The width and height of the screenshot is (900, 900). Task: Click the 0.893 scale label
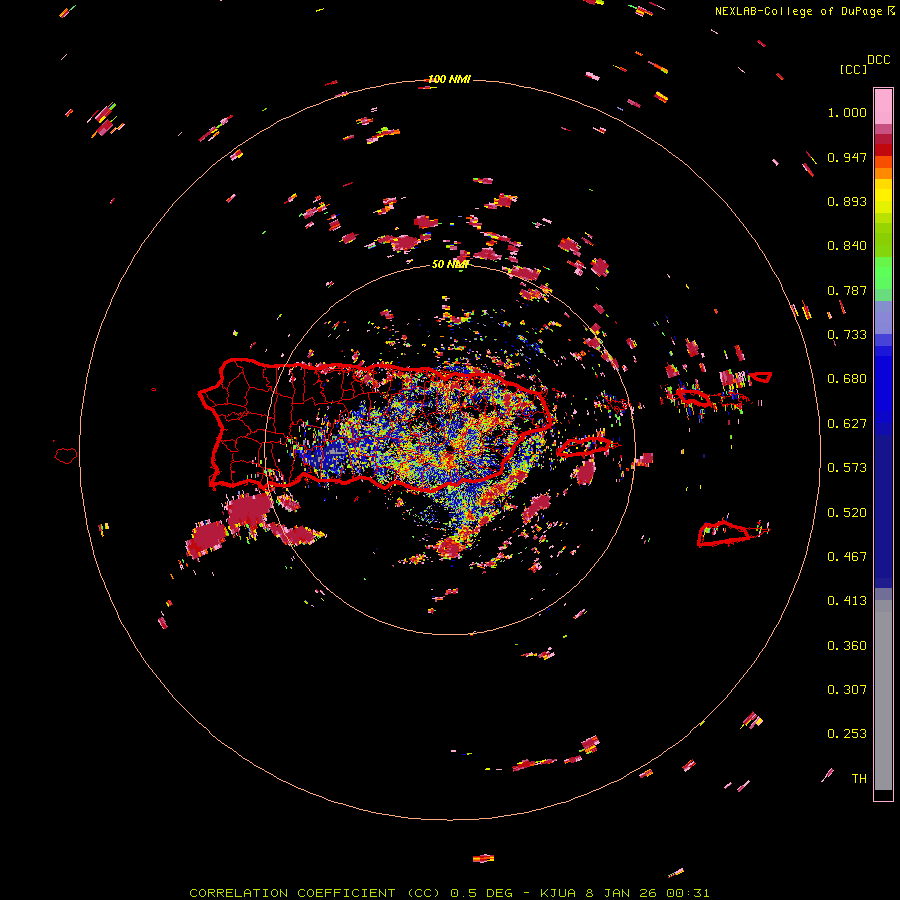coord(847,201)
